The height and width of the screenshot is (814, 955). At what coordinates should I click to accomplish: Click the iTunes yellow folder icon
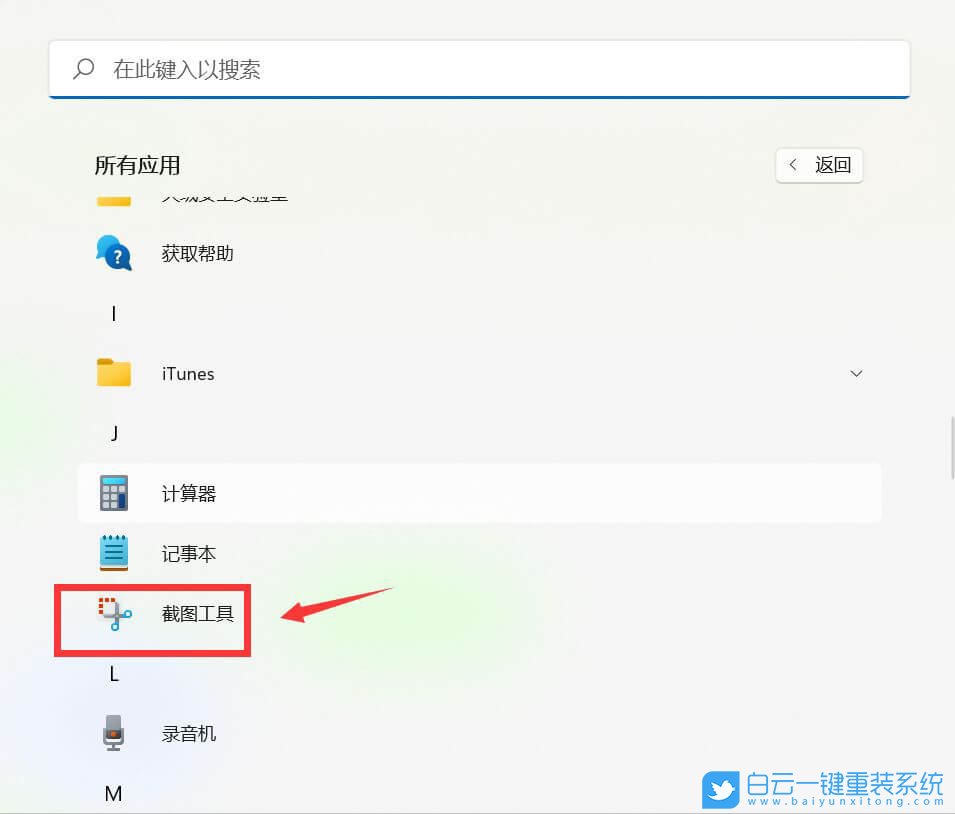113,372
